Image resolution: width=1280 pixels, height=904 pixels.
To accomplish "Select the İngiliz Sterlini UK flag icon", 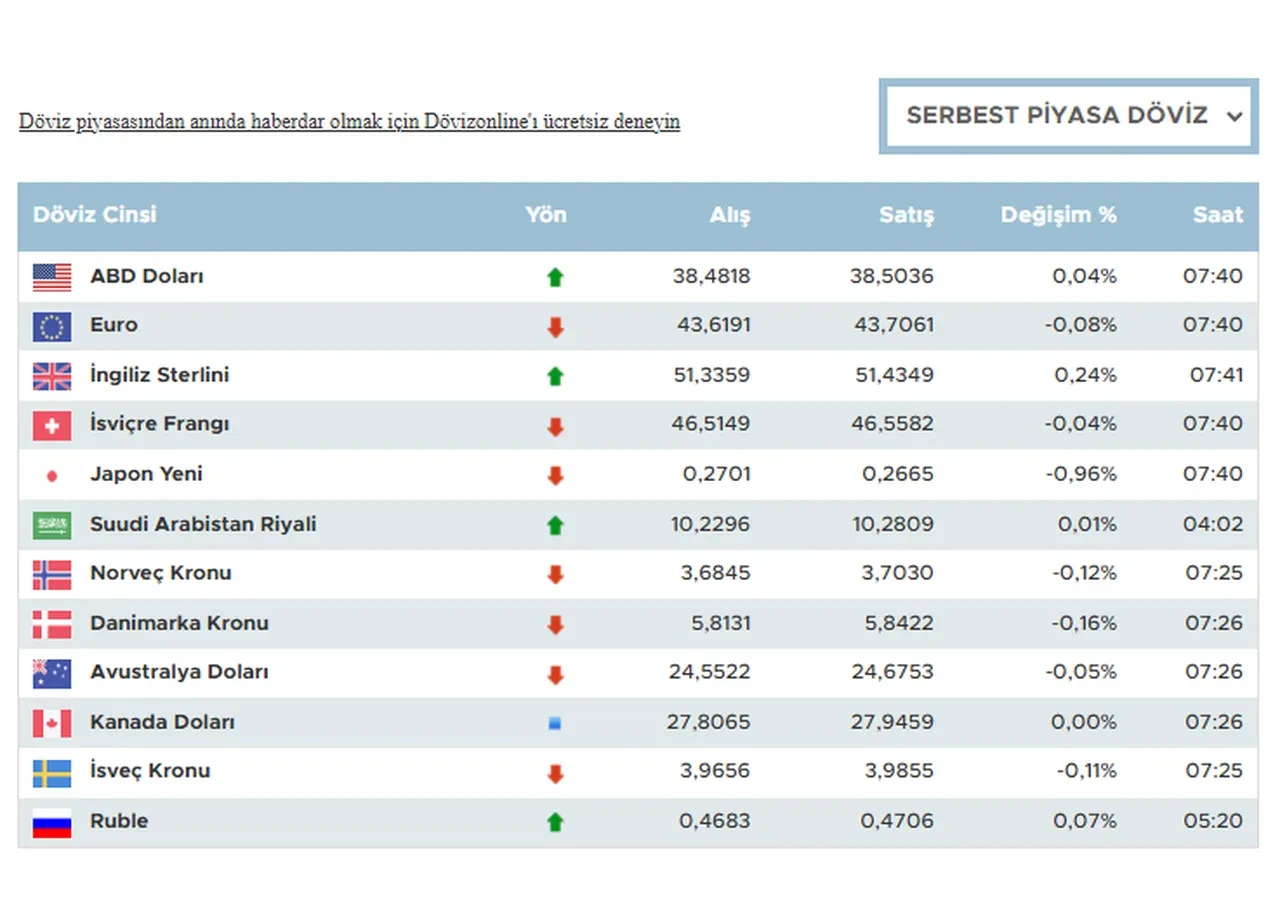I will click(x=52, y=376).
